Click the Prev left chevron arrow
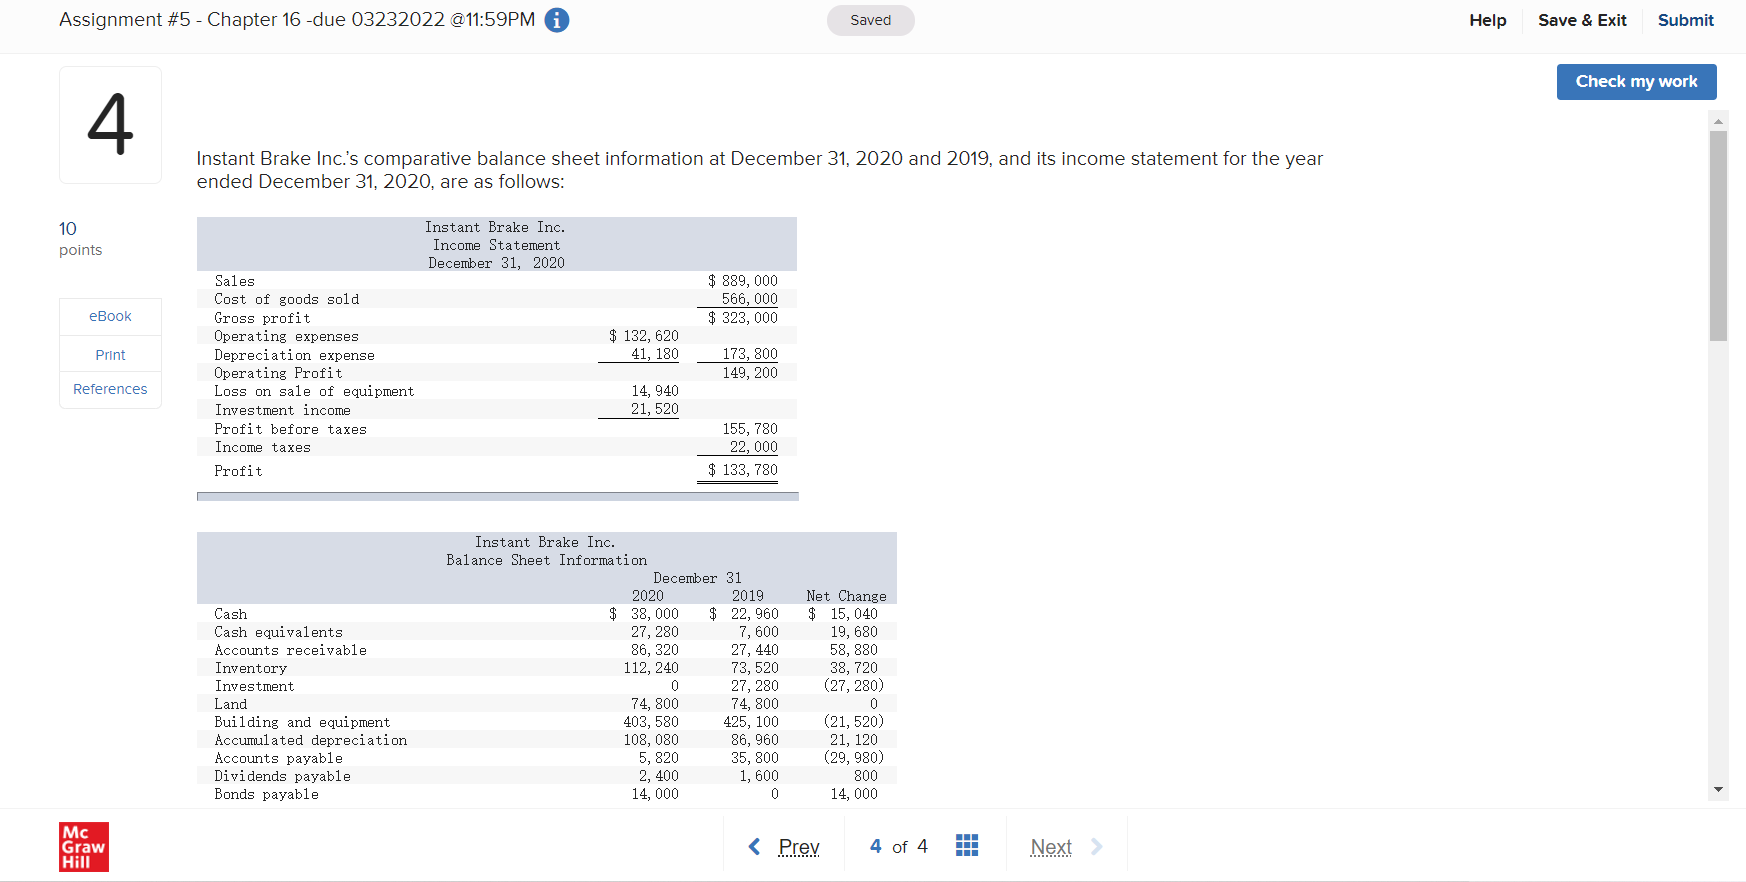The width and height of the screenshot is (1746, 882). click(x=755, y=847)
